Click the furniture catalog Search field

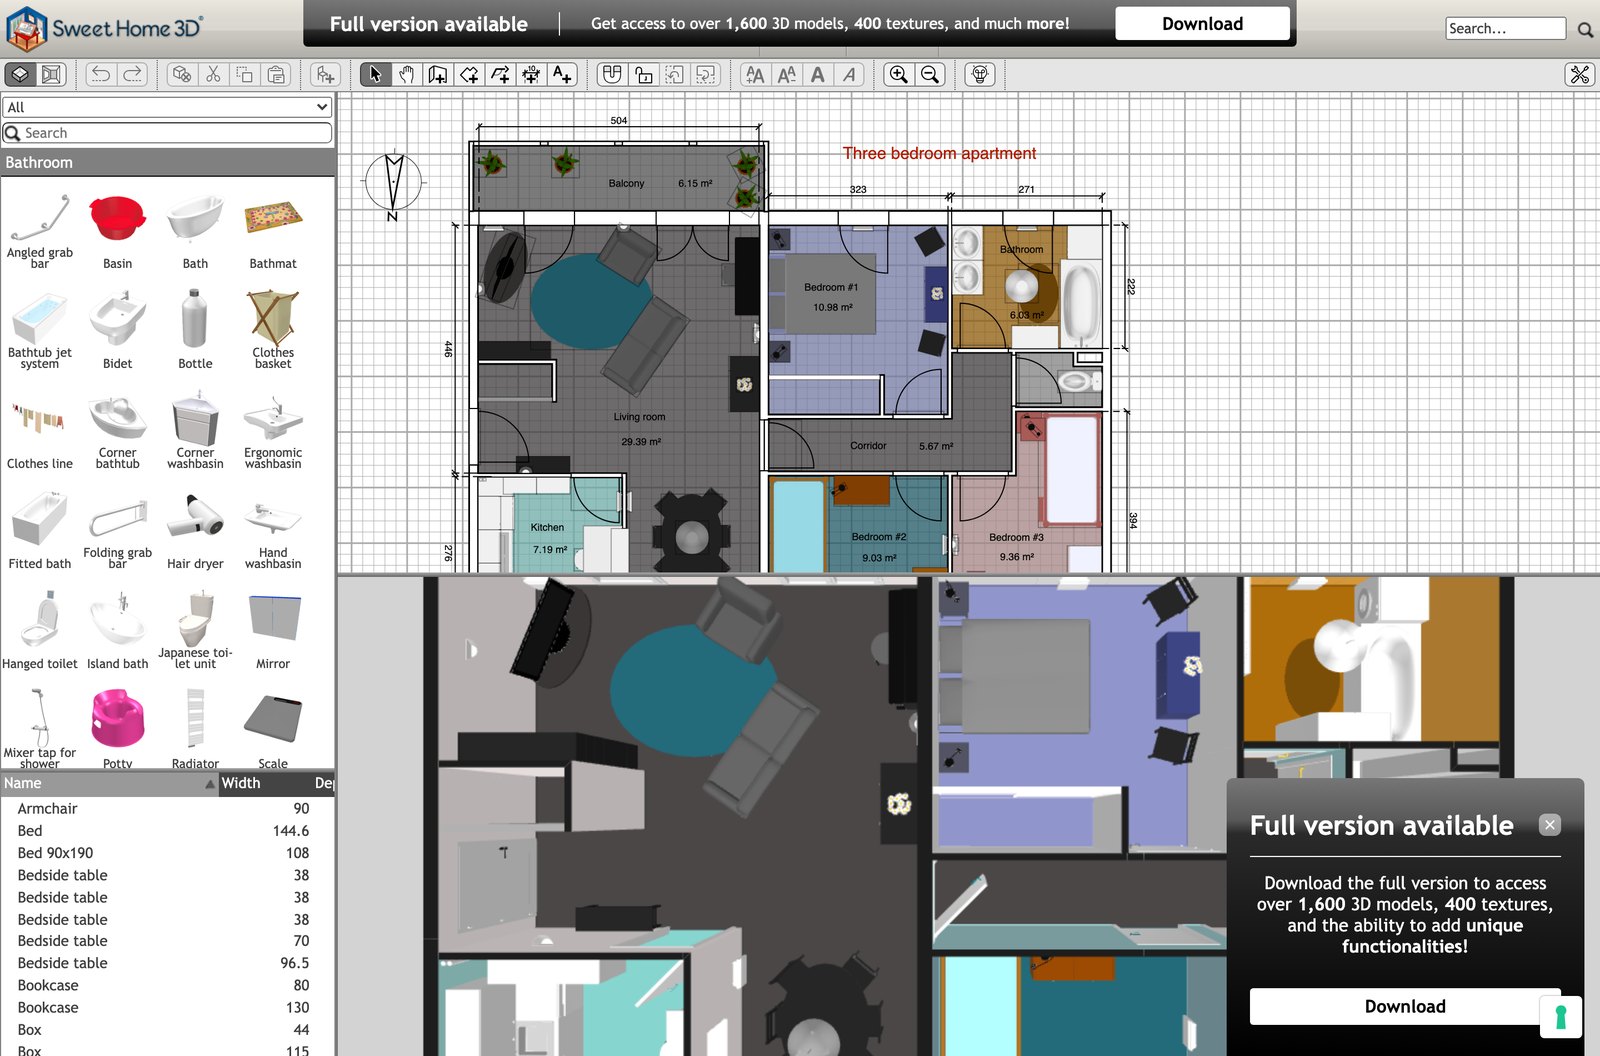pyautogui.click(x=167, y=133)
